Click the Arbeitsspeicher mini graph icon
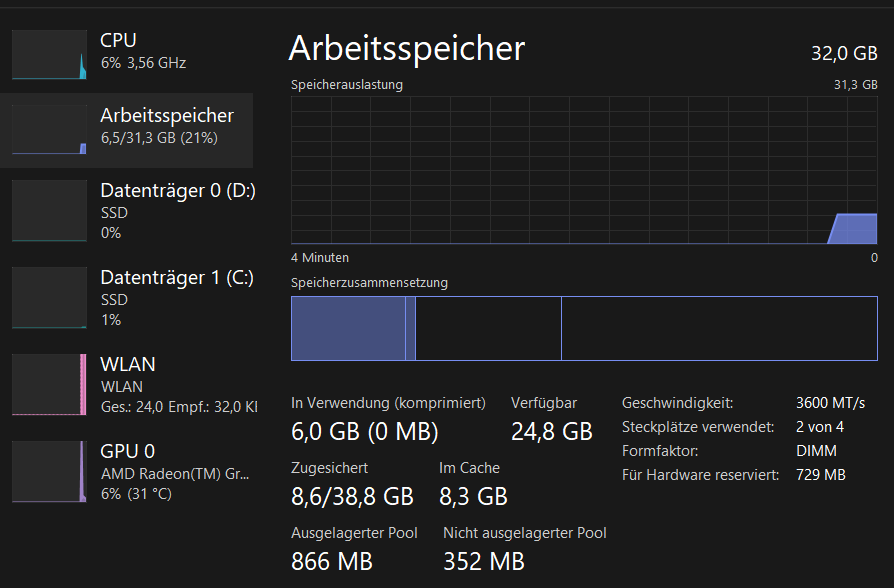 coord(48,130)
